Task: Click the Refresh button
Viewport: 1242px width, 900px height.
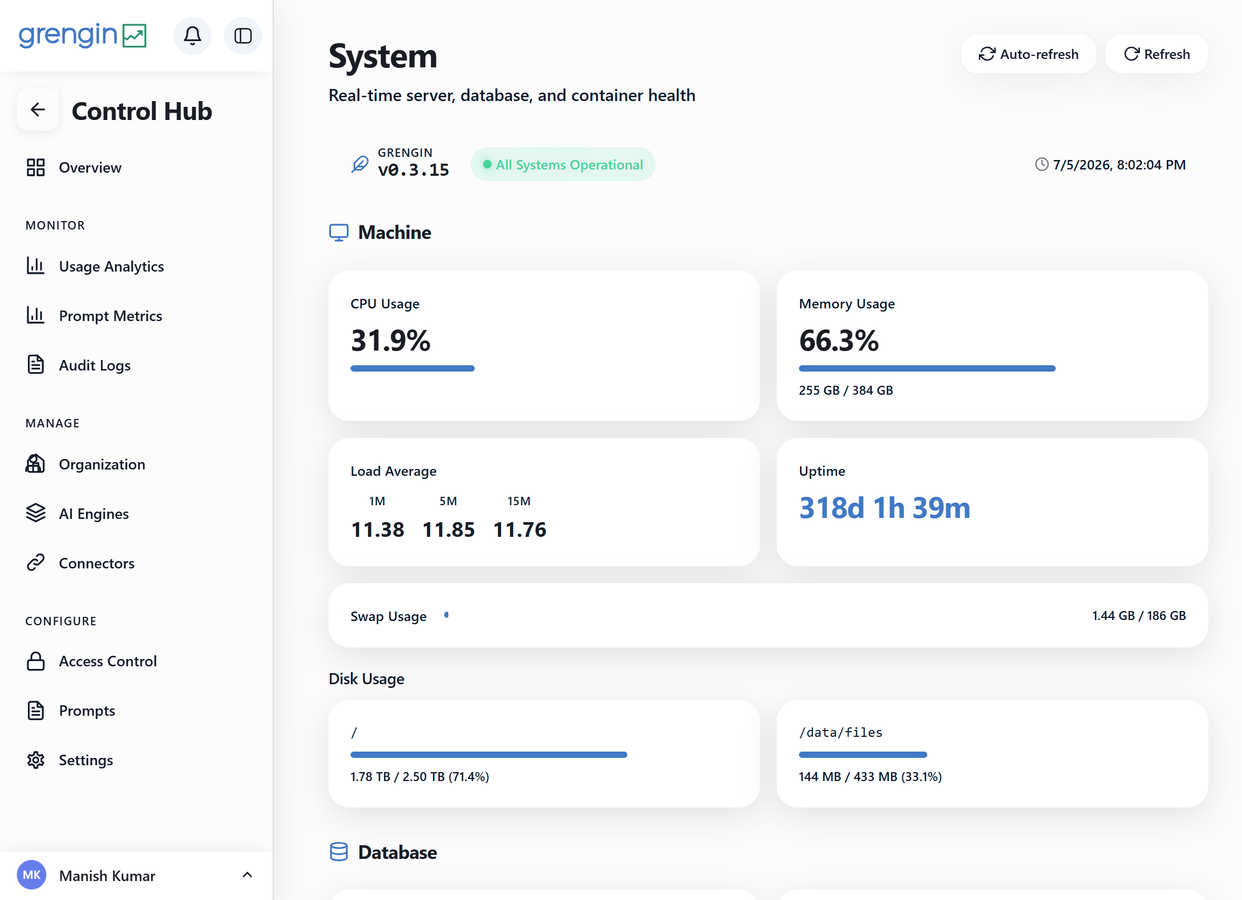Action: click(x=1156, y=54)
